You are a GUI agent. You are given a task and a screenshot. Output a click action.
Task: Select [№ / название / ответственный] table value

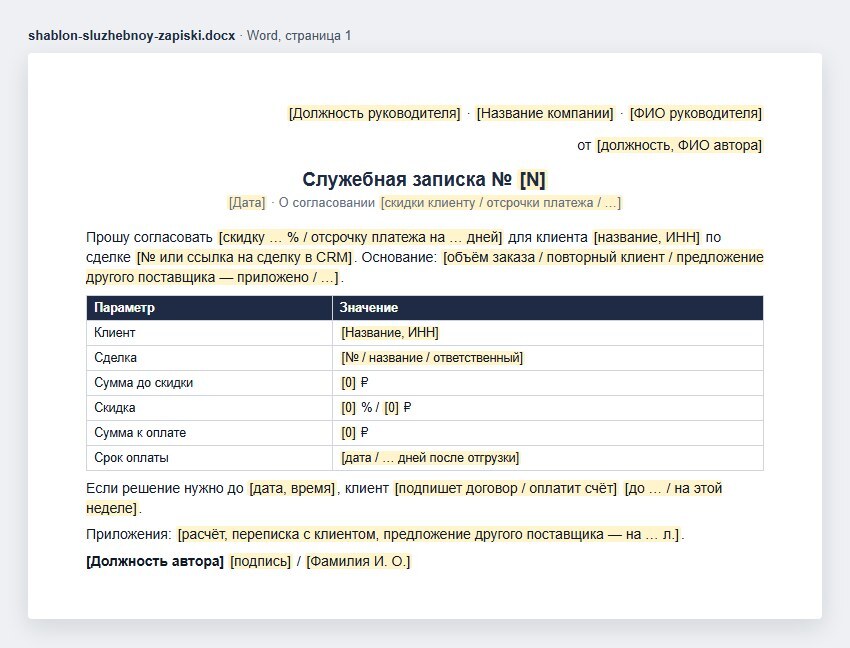(x=432, y=358)
